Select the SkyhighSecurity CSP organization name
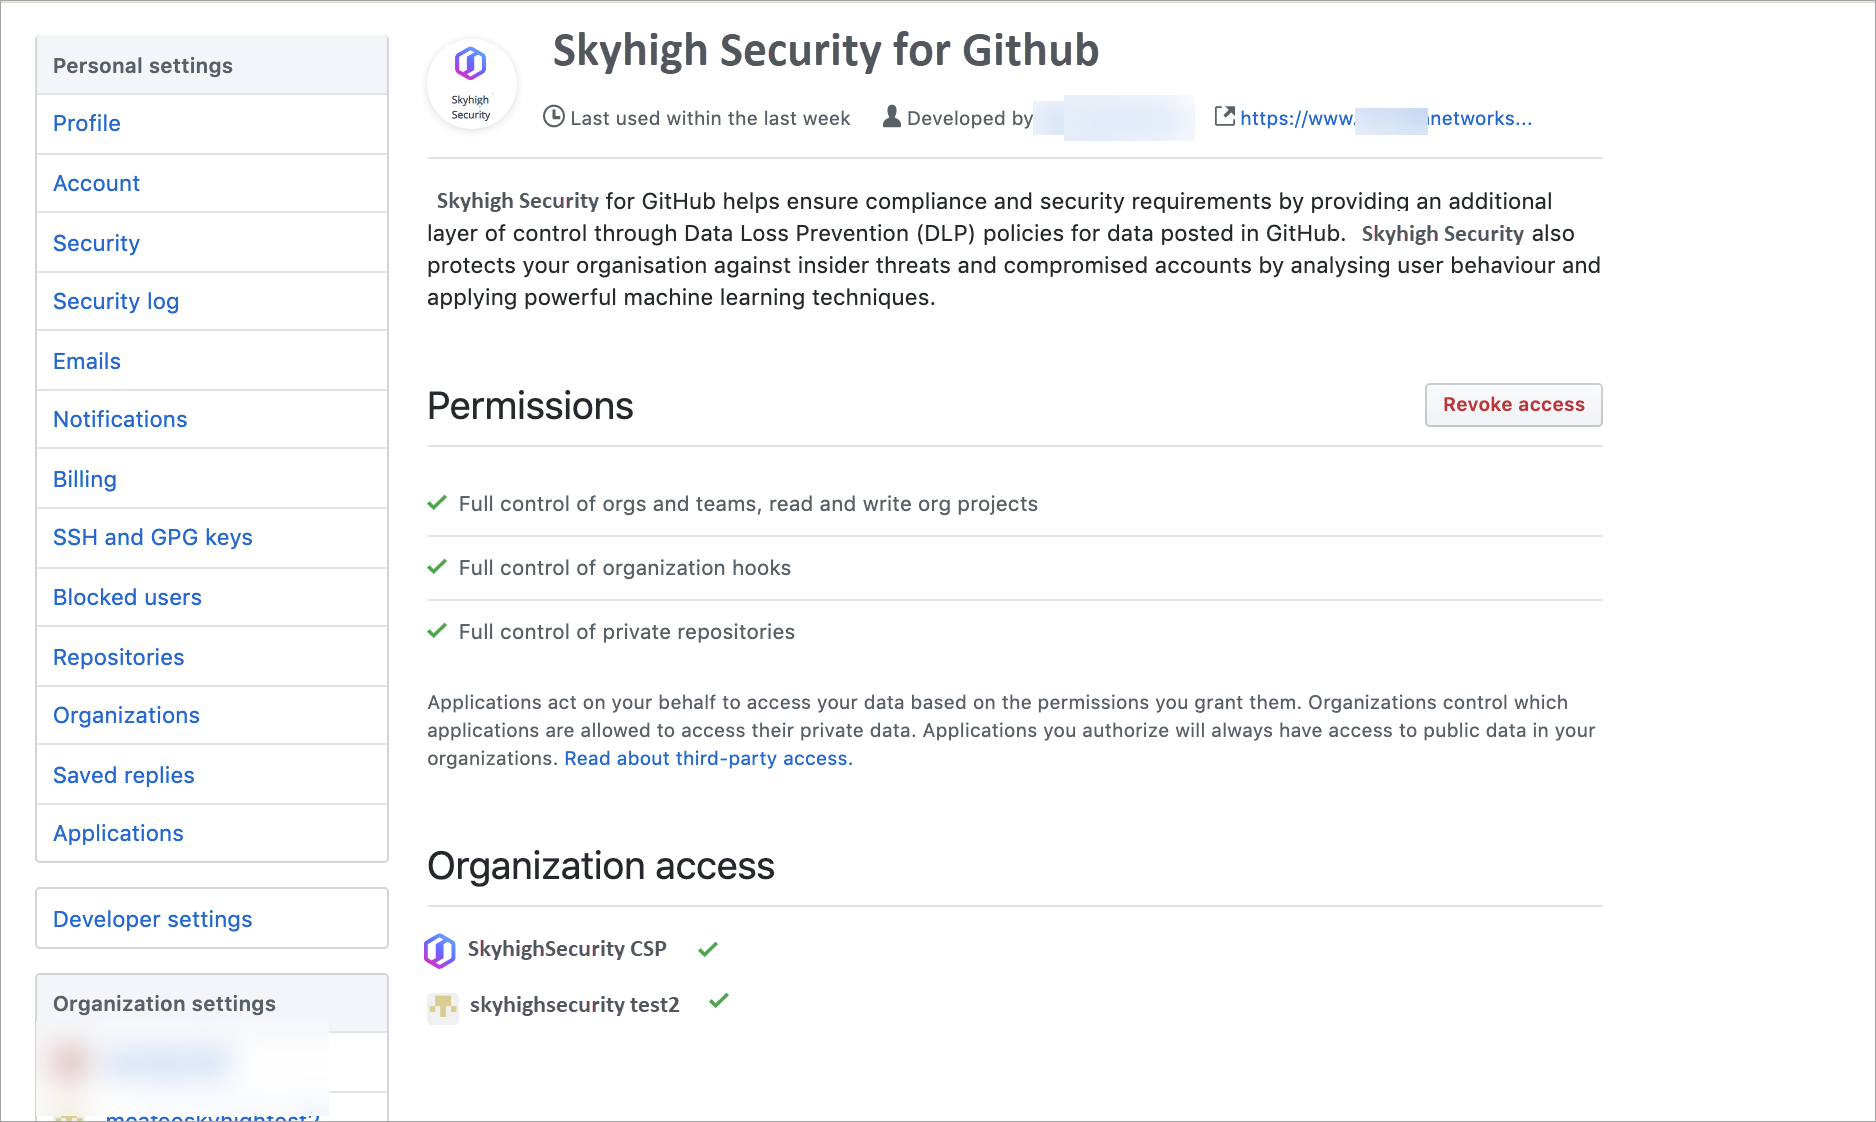 567,949
